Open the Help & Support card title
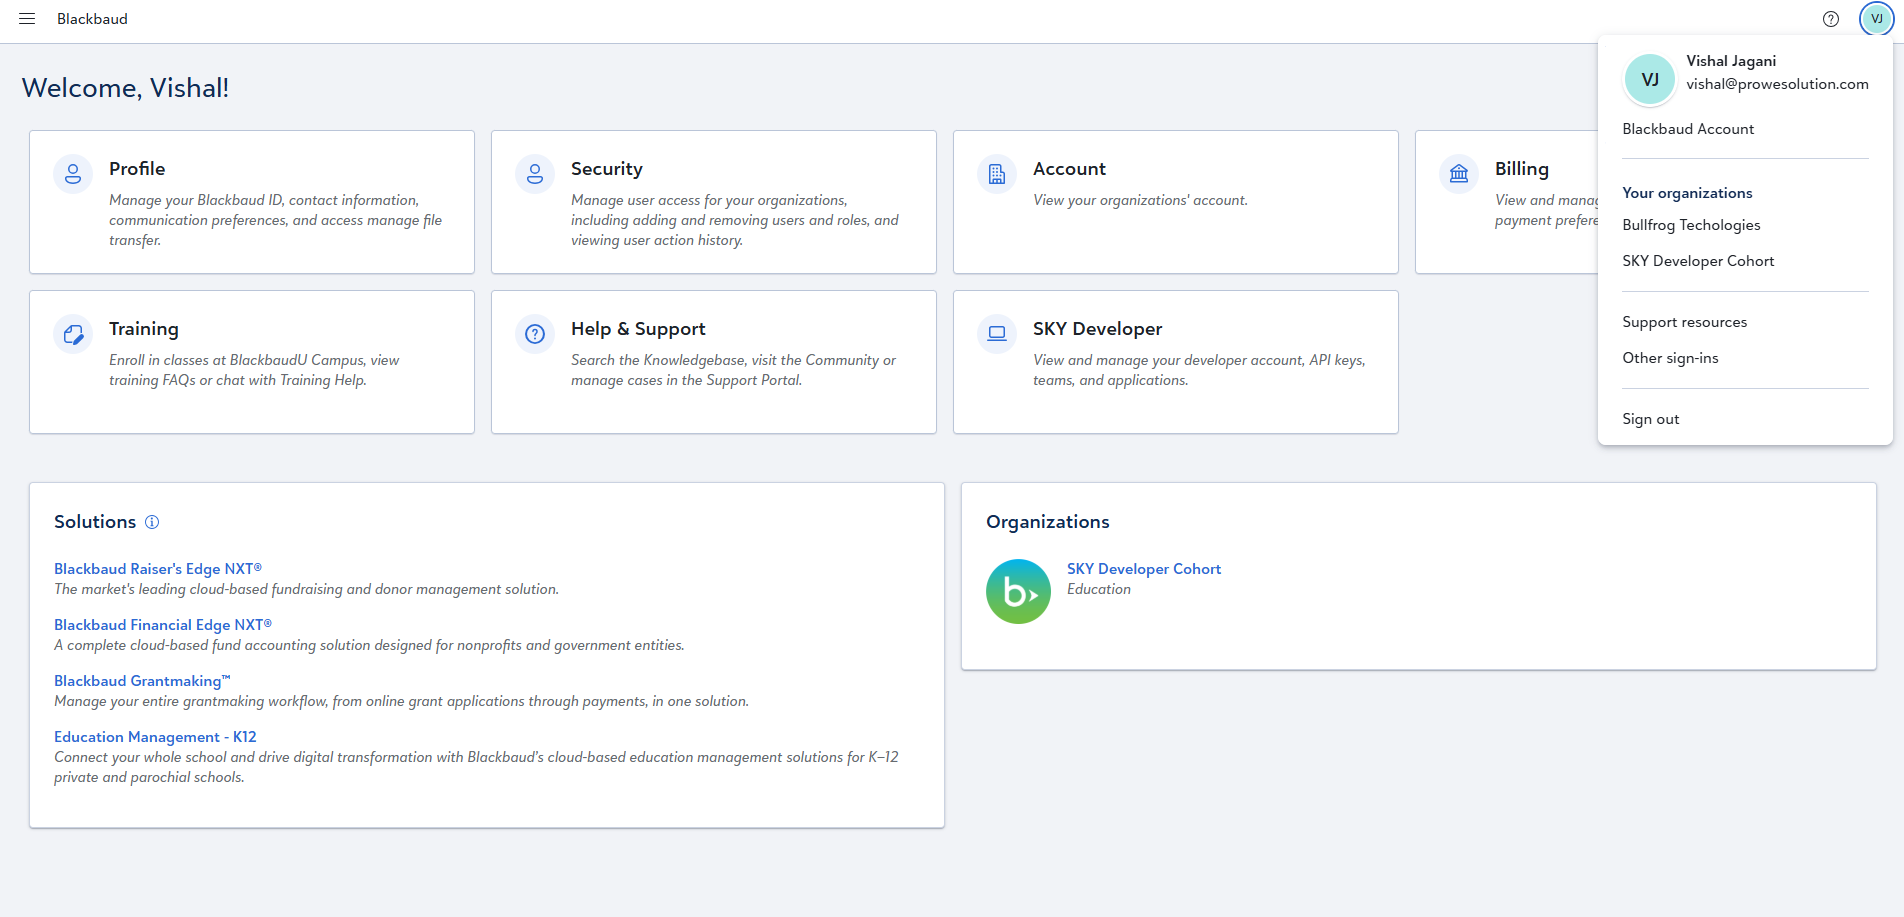The width and height of the screenshot is (1904, 917). pos(638,329)
